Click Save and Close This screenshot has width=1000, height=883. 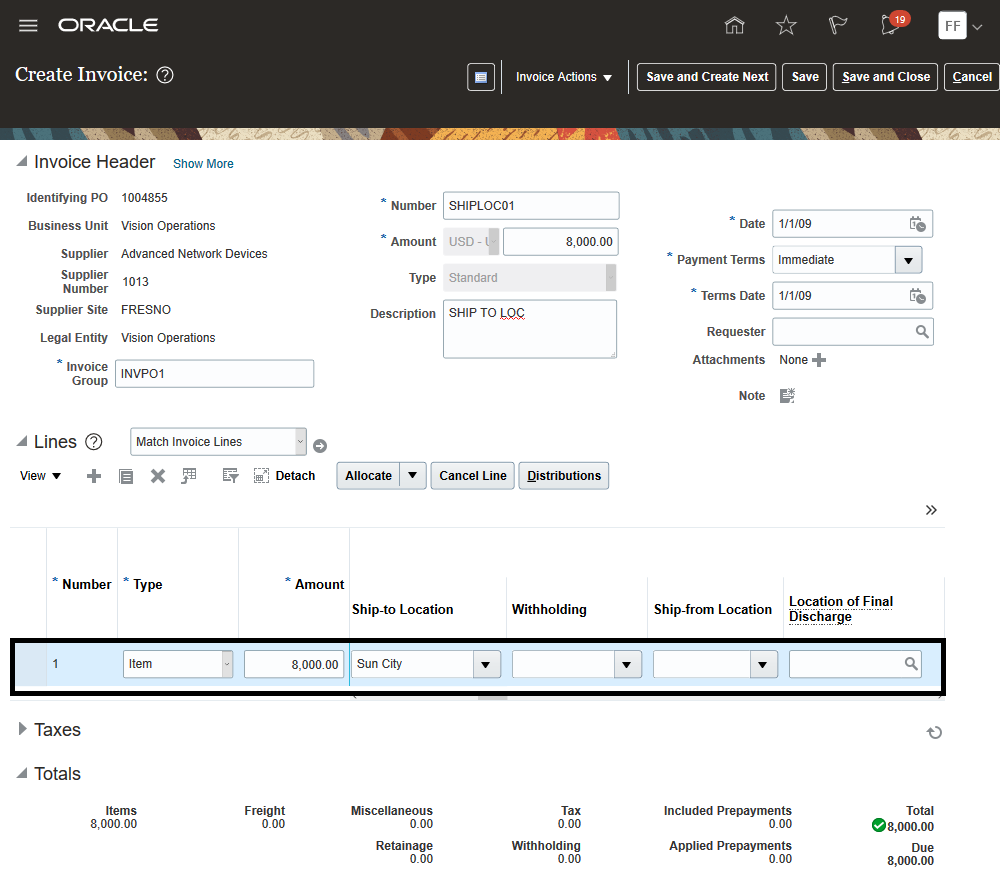pos(885,77)
